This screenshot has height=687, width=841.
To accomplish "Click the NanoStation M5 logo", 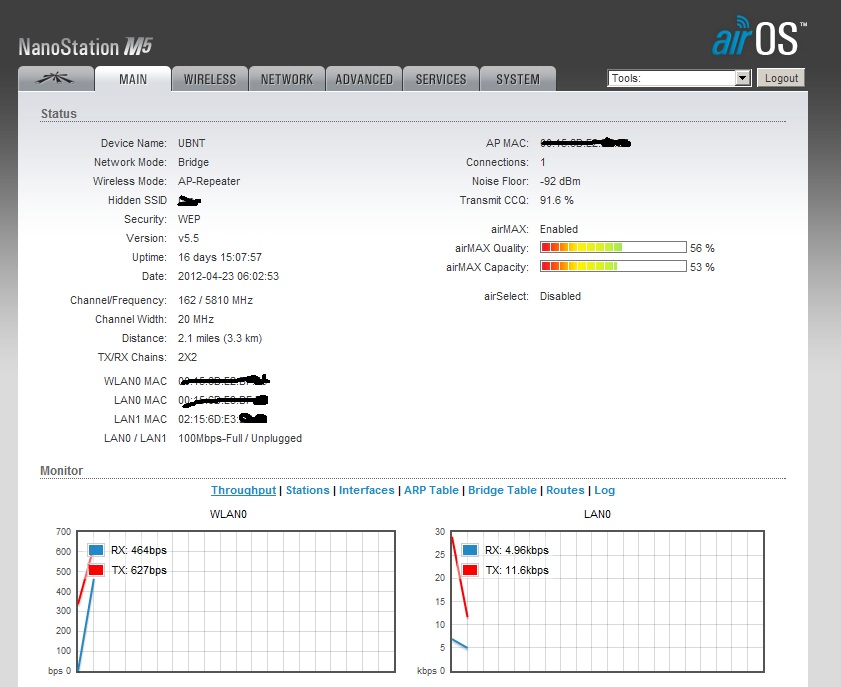I will 85,46.
